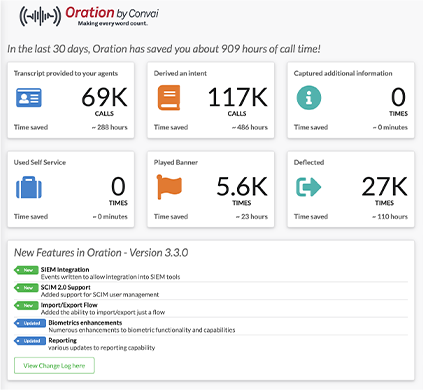Select the Import/Export Flow feature entry

point(211,308)
